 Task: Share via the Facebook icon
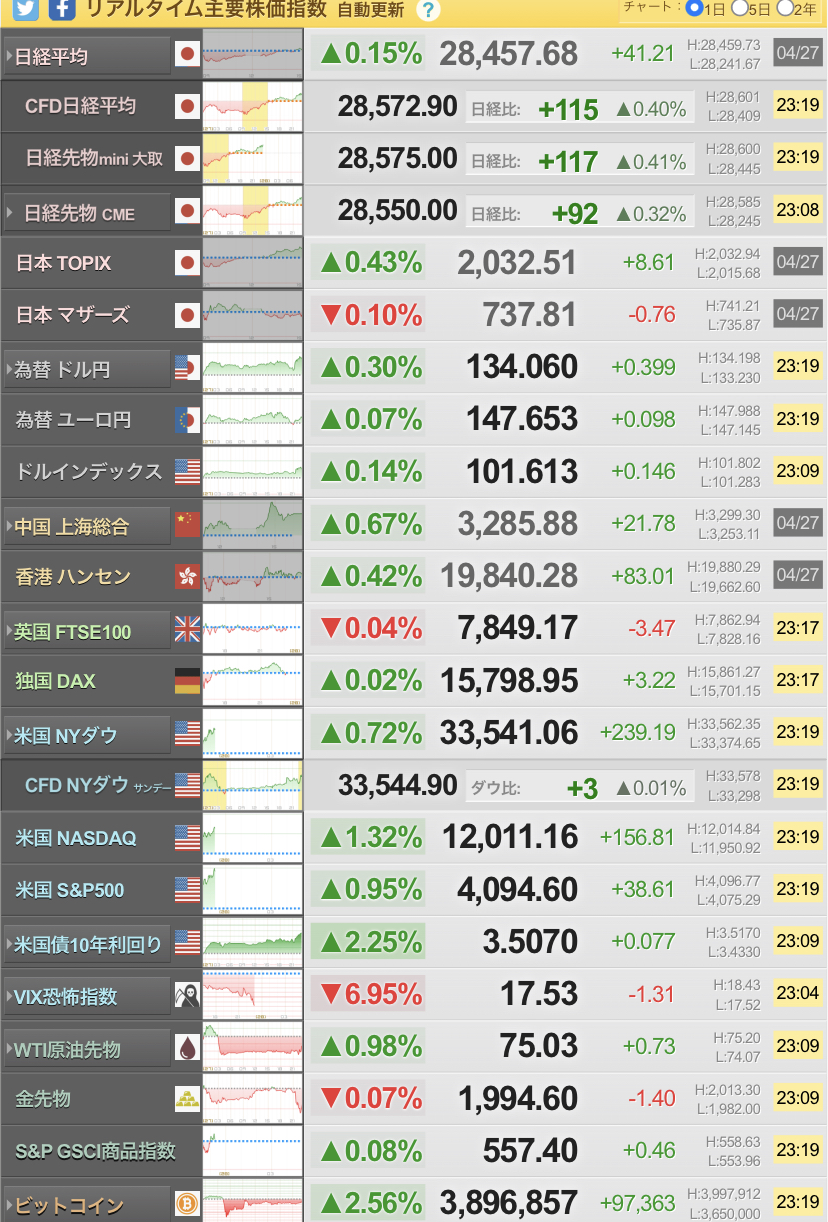pos(62,10)
